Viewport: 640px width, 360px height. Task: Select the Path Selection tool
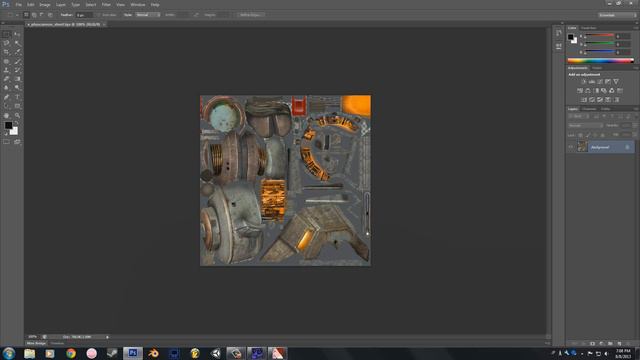(x=7, y=106)
